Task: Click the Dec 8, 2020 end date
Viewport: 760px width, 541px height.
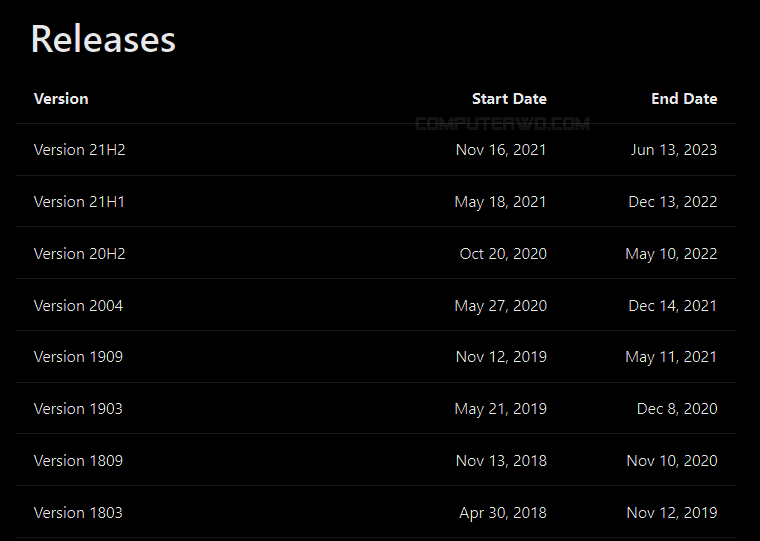Action: coord(677,409)
